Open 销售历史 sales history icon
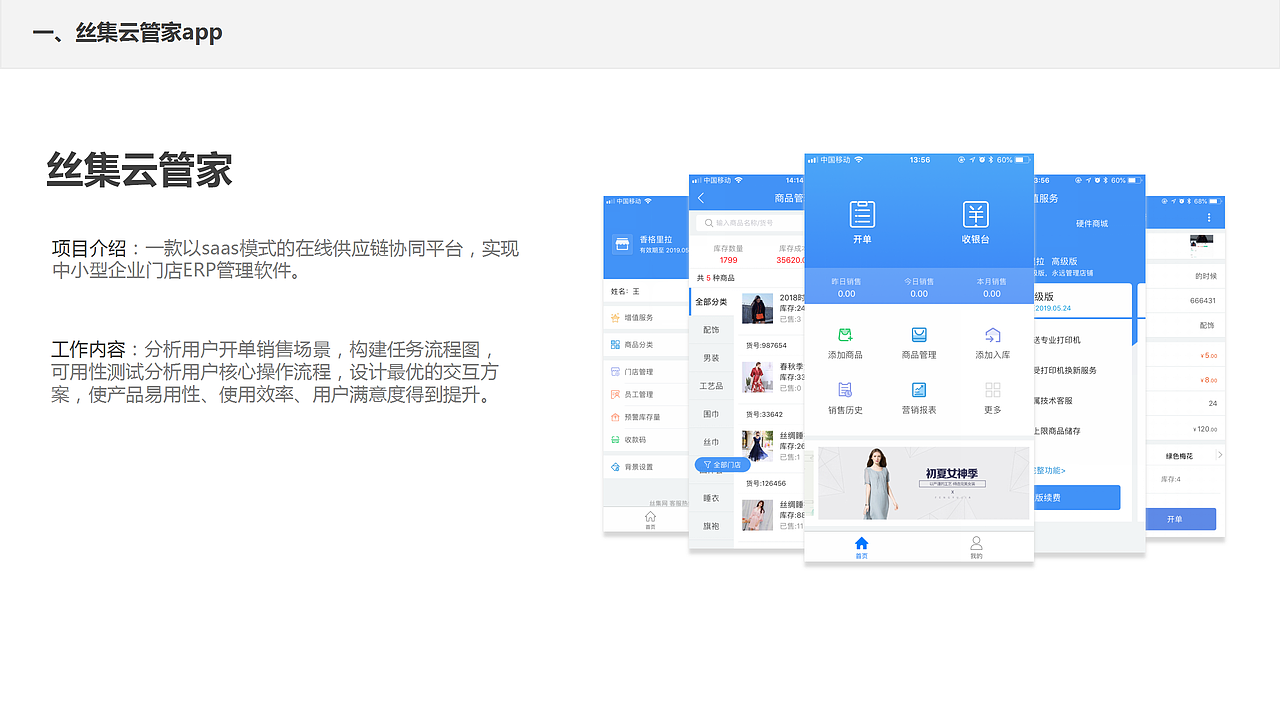 [x=845, y=390]
